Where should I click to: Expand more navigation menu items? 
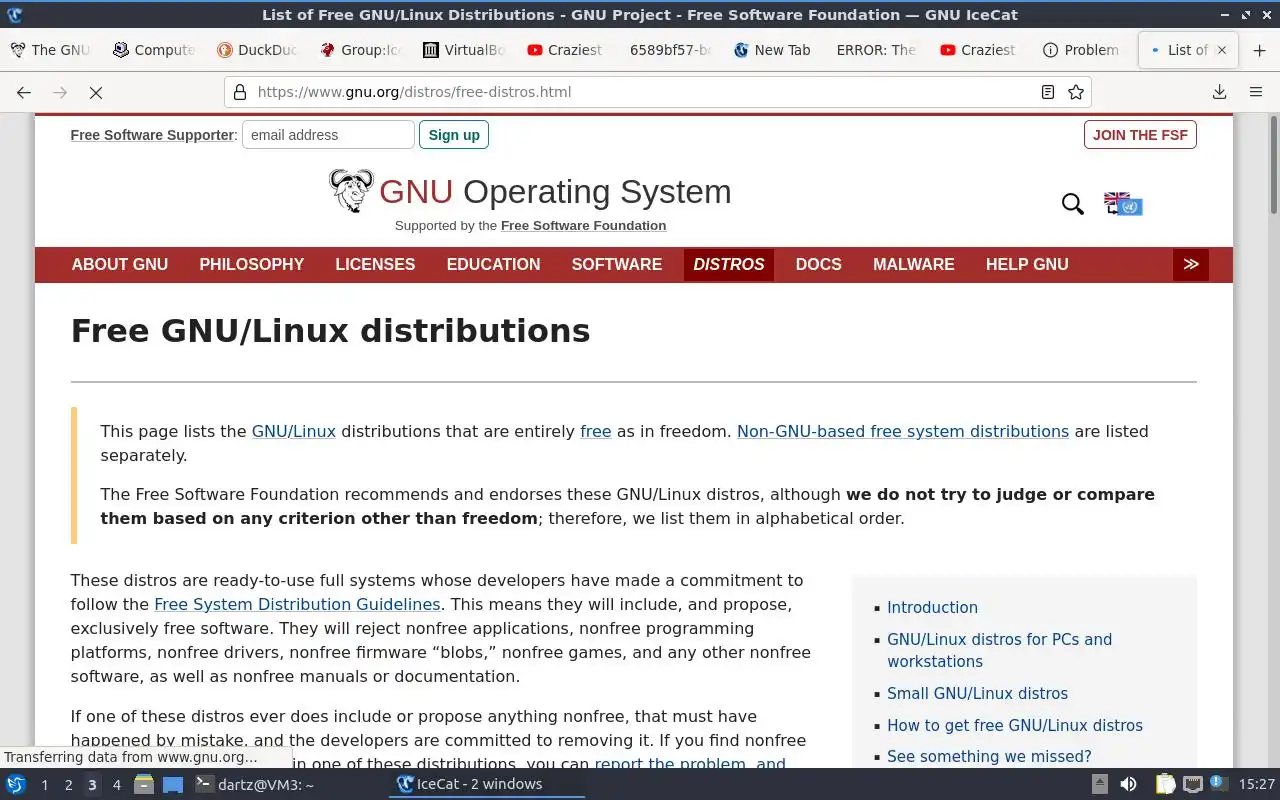point(1191,264)
